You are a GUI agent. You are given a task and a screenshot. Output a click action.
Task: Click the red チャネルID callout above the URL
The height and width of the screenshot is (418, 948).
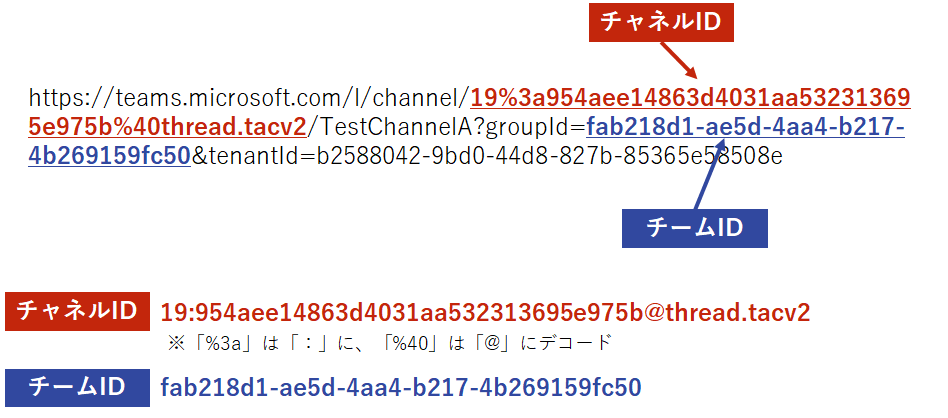coord(661,20)
